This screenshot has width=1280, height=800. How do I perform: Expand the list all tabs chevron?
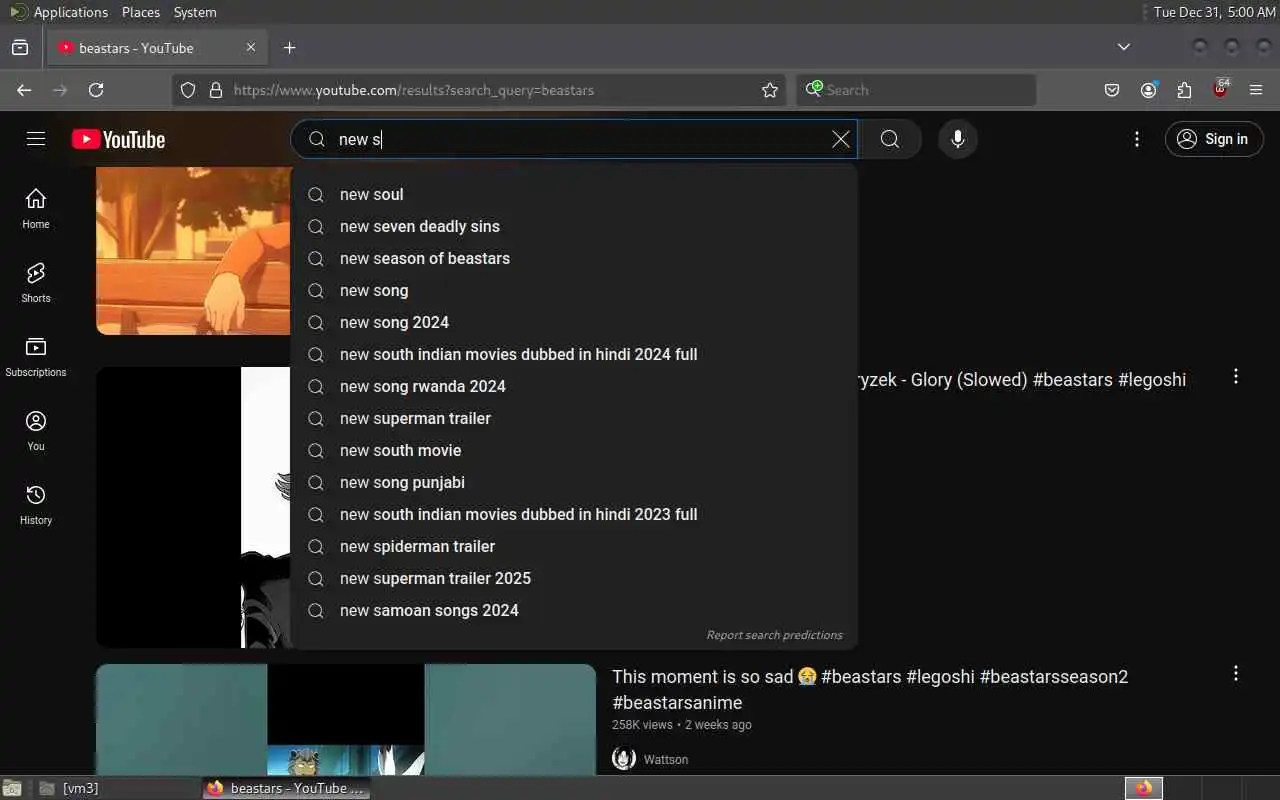point(1124,47)
